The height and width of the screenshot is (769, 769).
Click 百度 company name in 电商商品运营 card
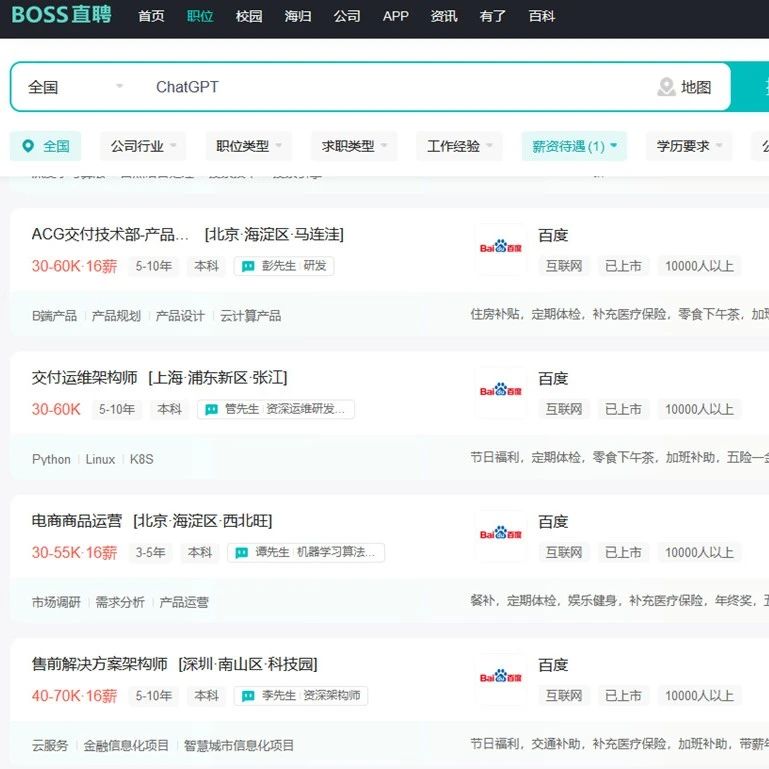click(x=553, y=522)
